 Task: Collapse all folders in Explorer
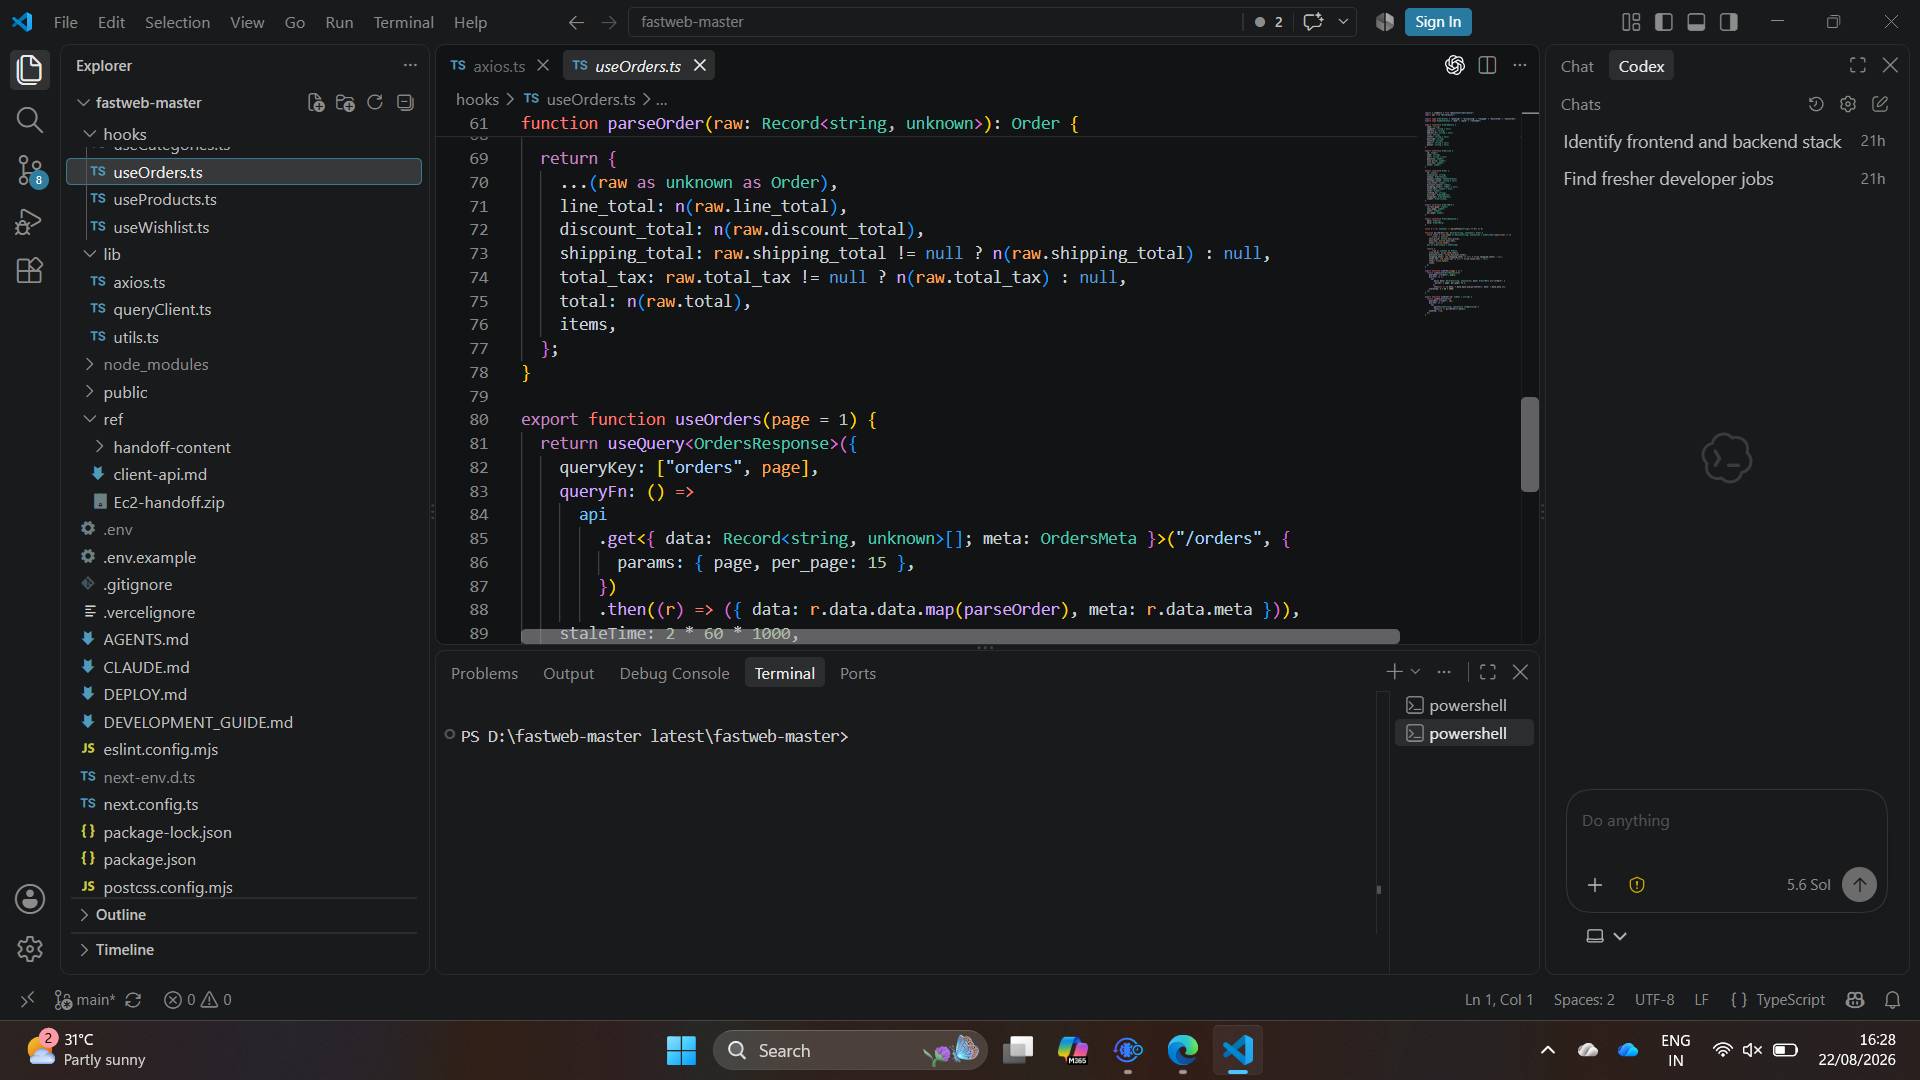click(405, 102)
